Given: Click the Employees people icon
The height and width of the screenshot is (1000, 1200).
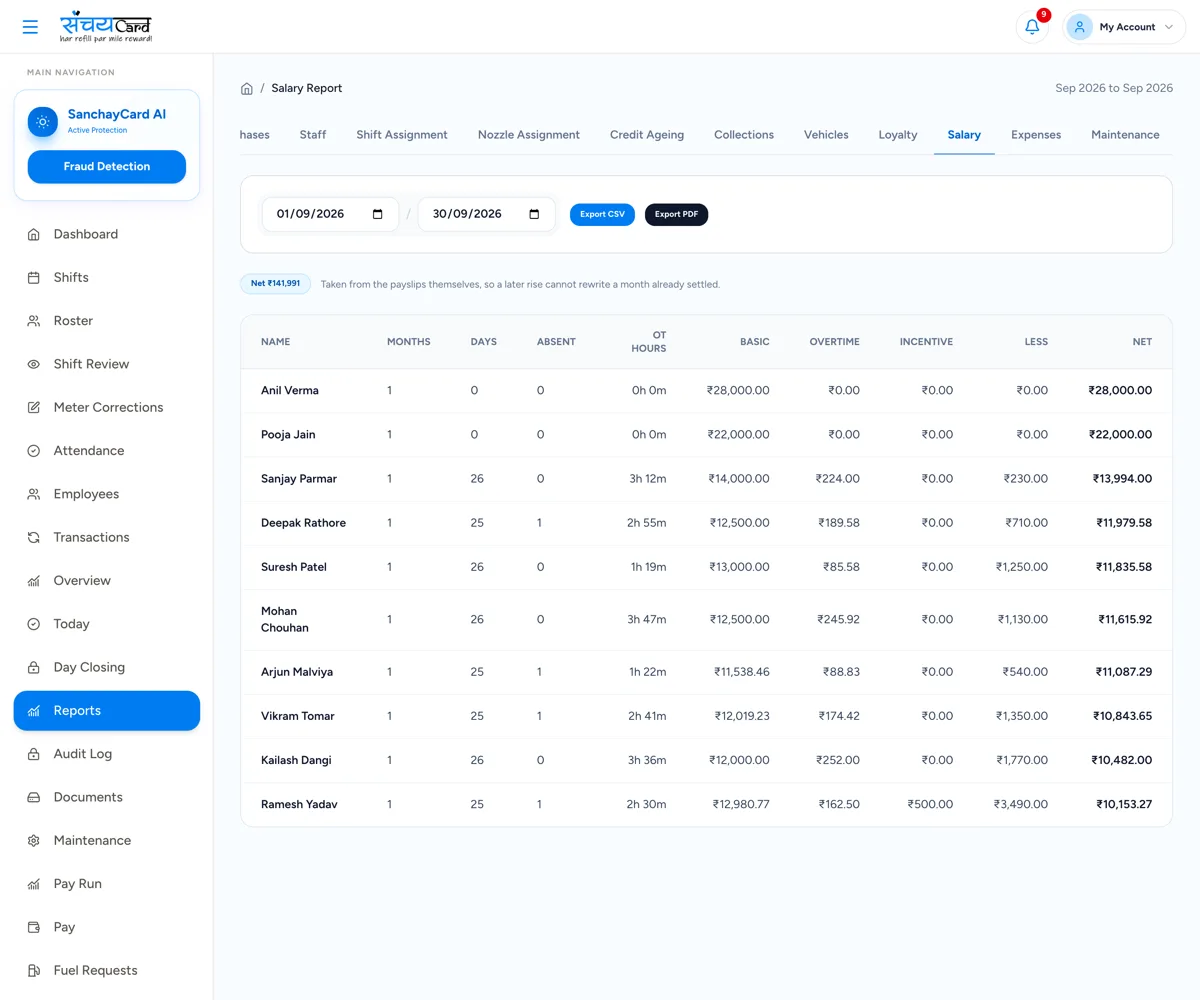Looking at the screenshot, I should (33, 494).
